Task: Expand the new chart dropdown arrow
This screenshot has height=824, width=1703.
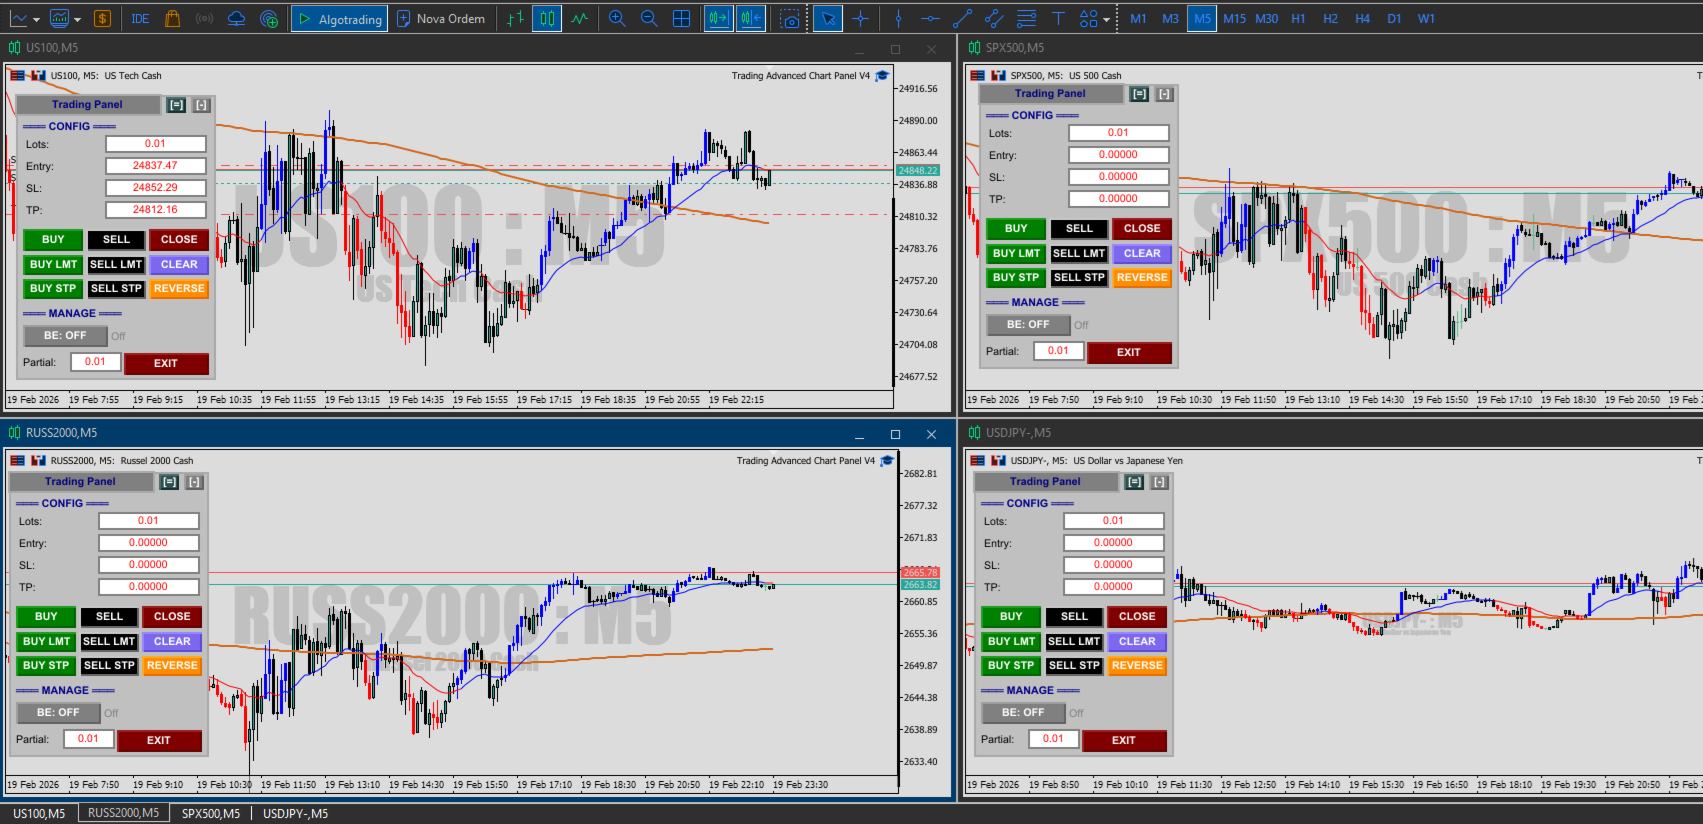Action: coord(36,19)
